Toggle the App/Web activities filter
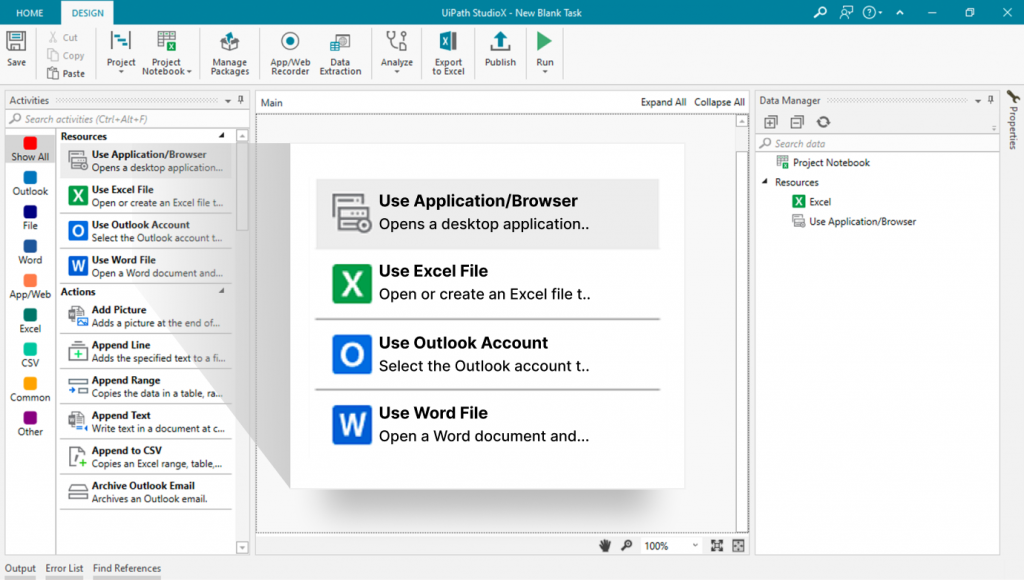This screenshot has width=1024, height=580. pyautogui.click(x=30, y=287)
